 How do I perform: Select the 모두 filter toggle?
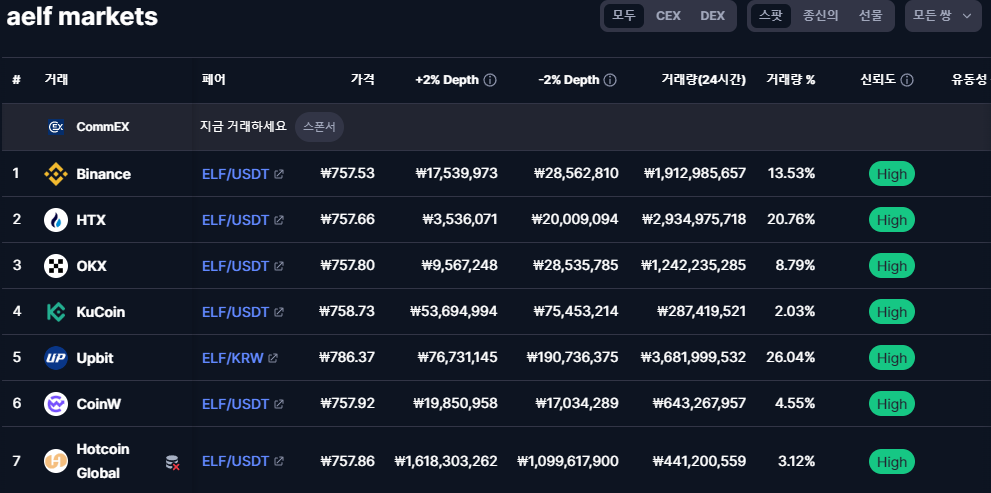624,16
